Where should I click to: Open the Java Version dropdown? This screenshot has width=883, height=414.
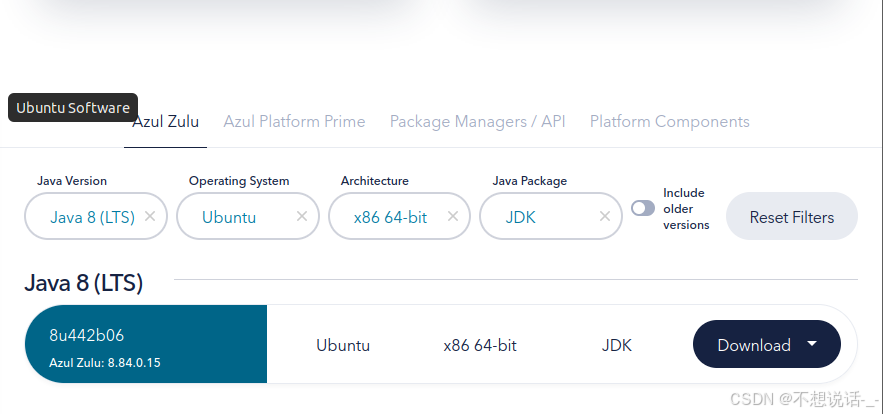point(96,216)
